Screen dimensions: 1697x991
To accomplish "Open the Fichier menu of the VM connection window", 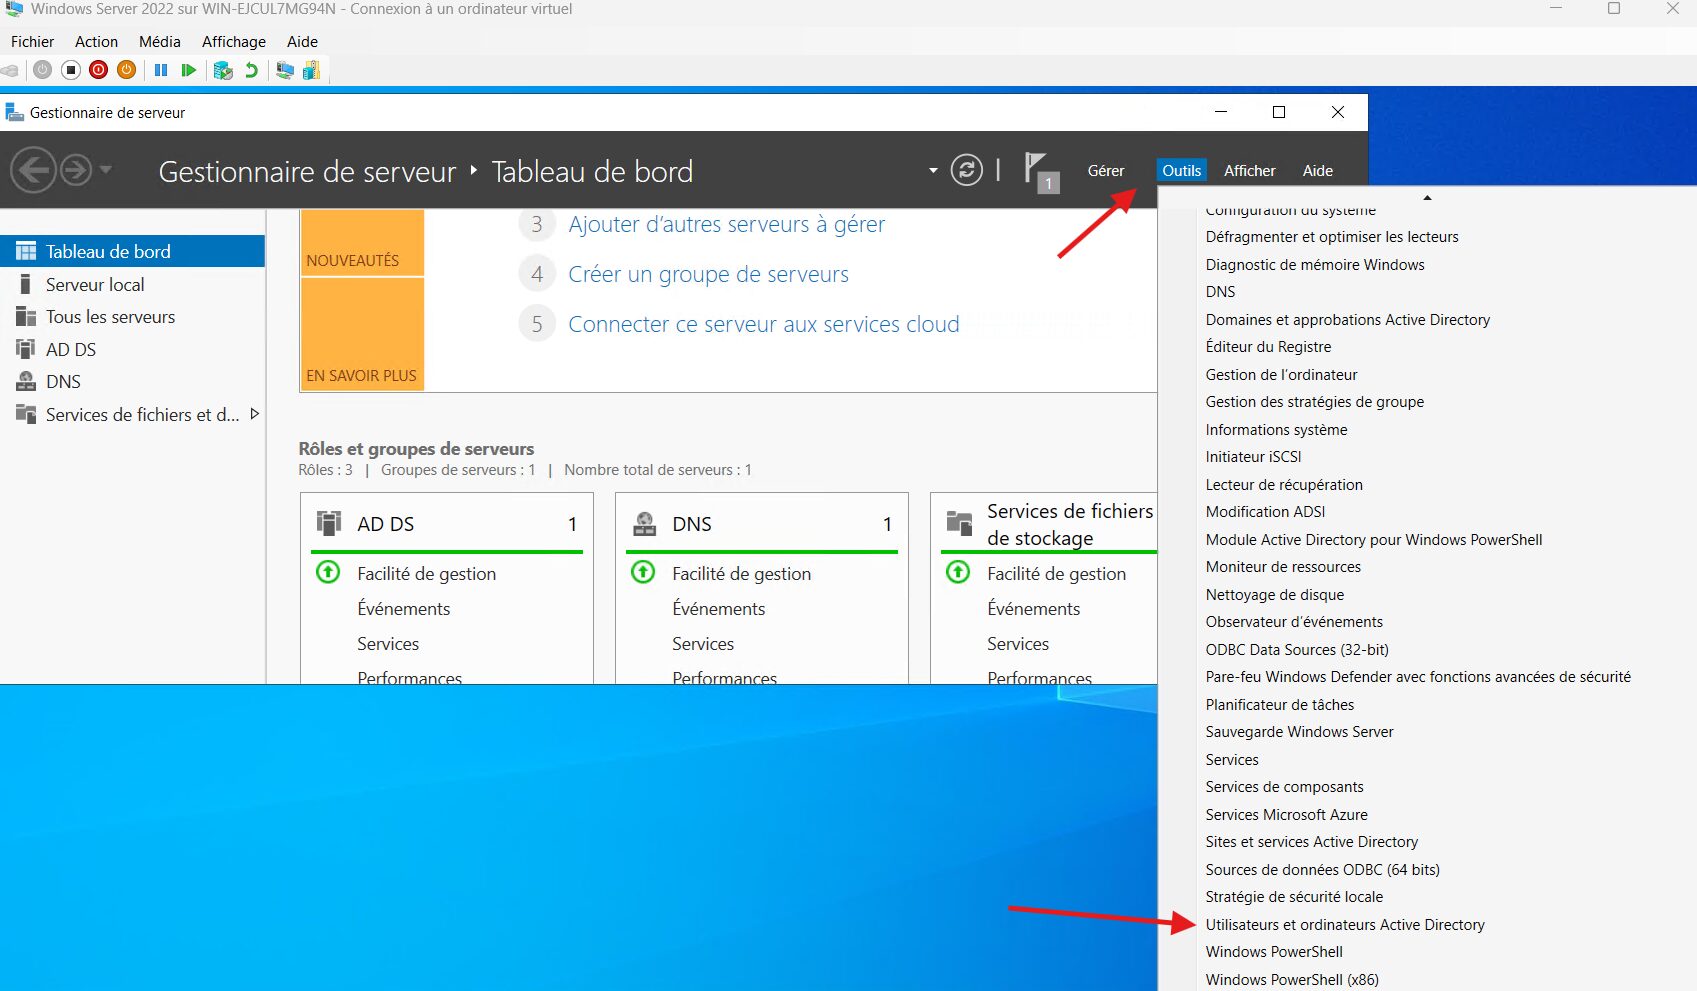I will (x=32, y=41).
